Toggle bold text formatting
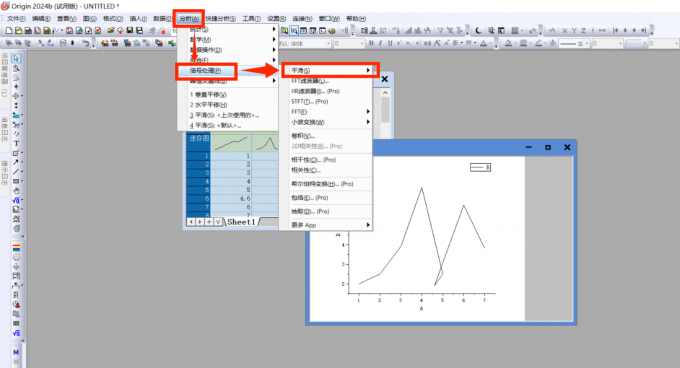The image size is (680, 368). (371, 43)
